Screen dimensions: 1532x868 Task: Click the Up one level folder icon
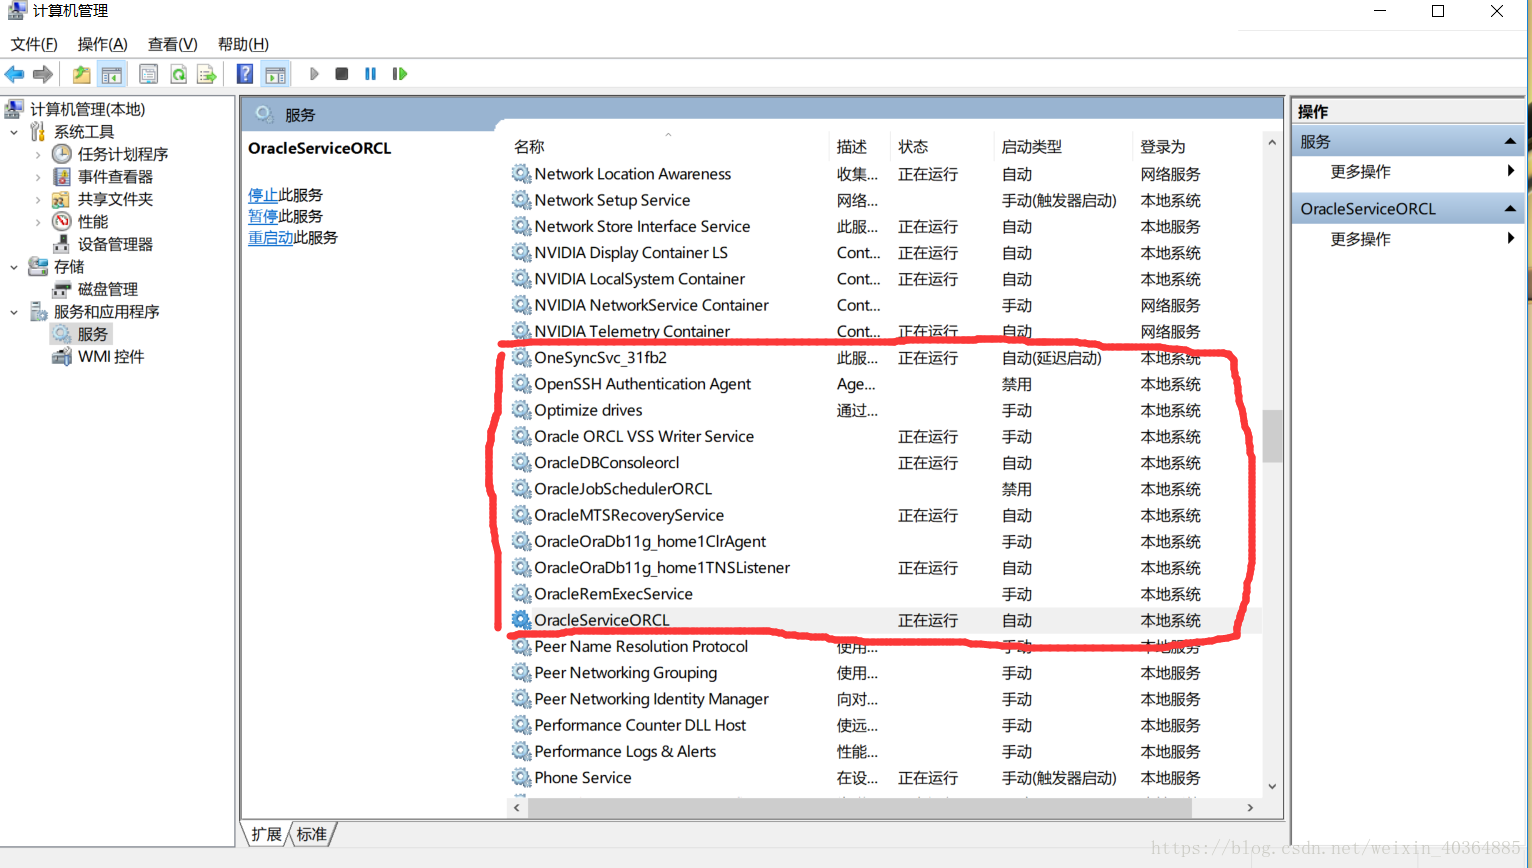click(81, 74)
